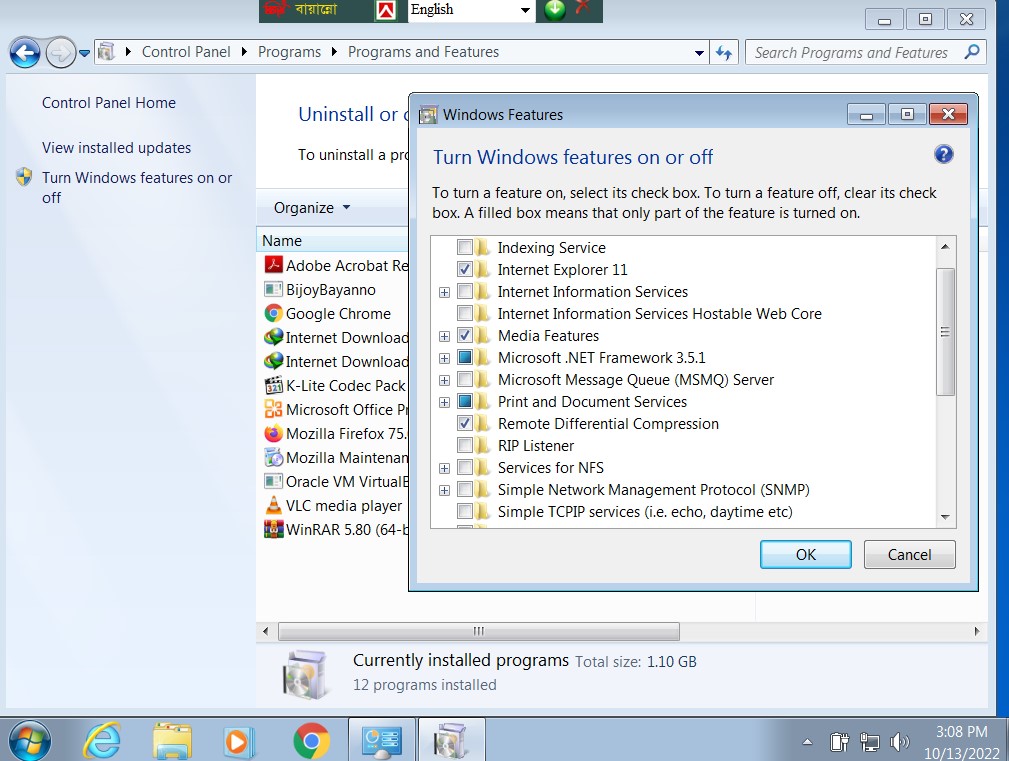1009x761 pixels.
Task: Expand Simple Network Management Protocol node
Action: pos(444,491)
